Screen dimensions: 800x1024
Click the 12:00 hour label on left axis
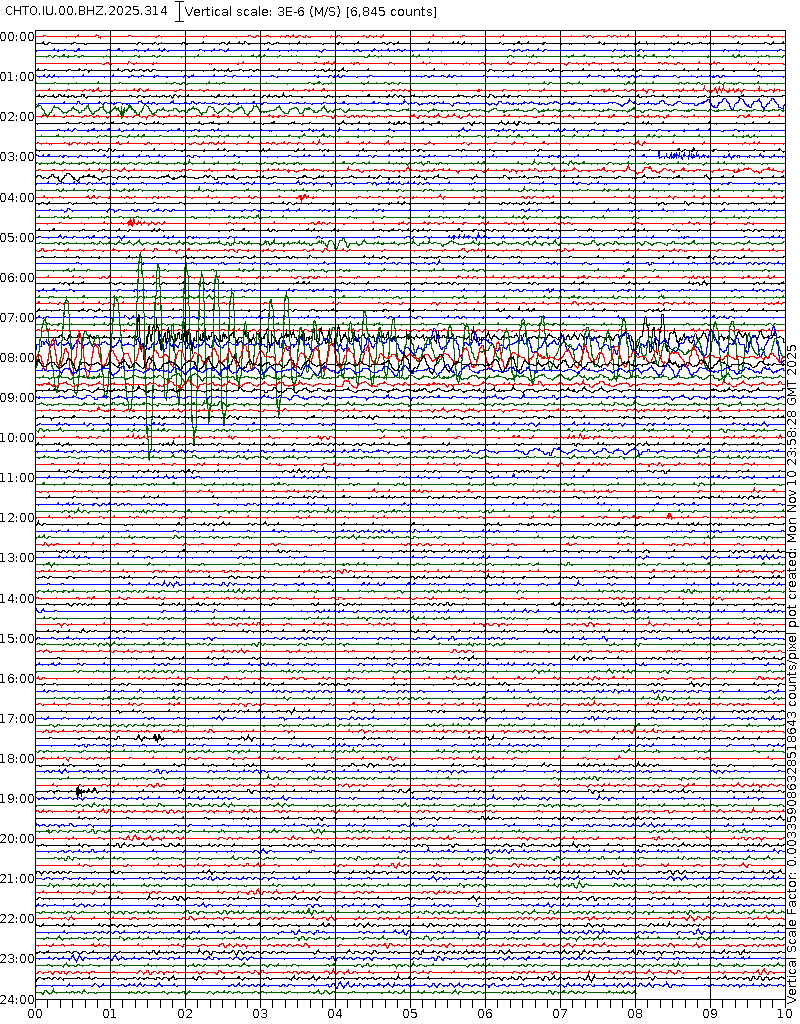pyautogui.click(x=17, y=518)
